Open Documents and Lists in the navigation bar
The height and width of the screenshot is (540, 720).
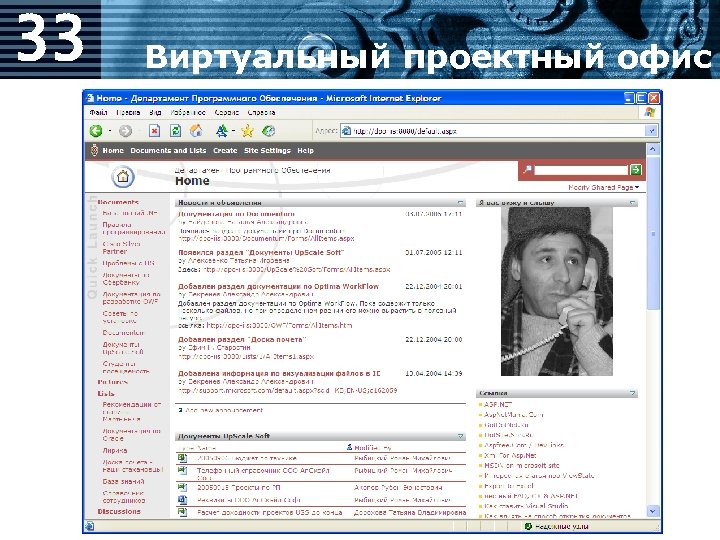pos(168,151)
